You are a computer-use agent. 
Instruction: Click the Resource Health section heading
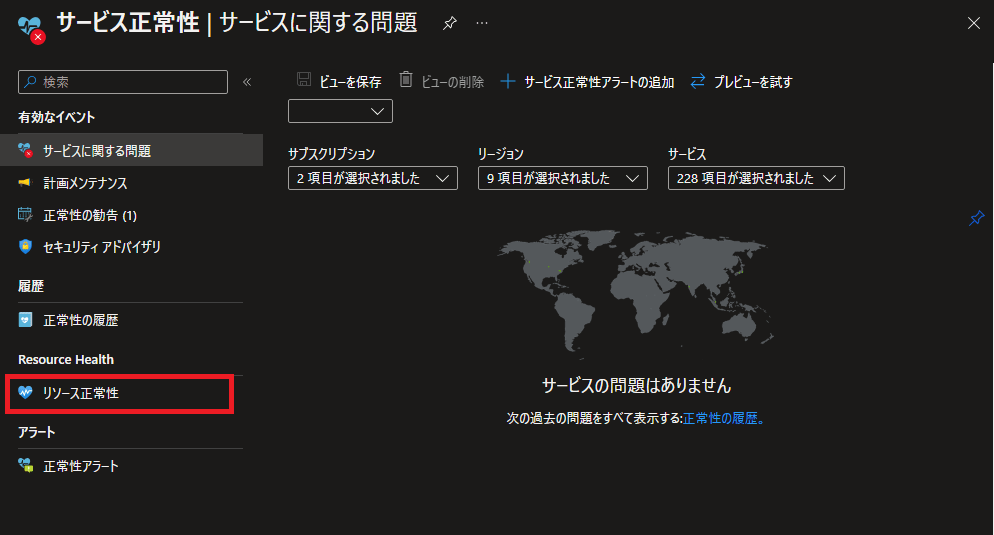(66, 359)
